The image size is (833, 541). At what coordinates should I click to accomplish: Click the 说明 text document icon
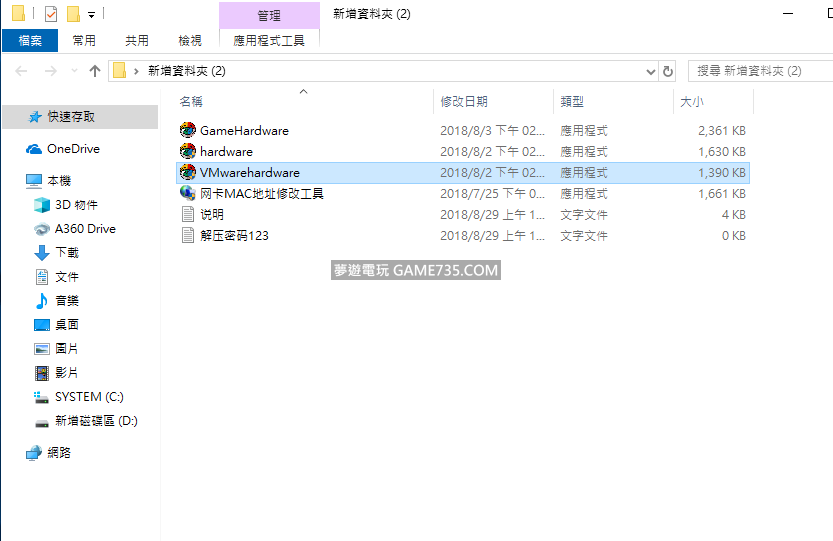[x=188, y=214]
